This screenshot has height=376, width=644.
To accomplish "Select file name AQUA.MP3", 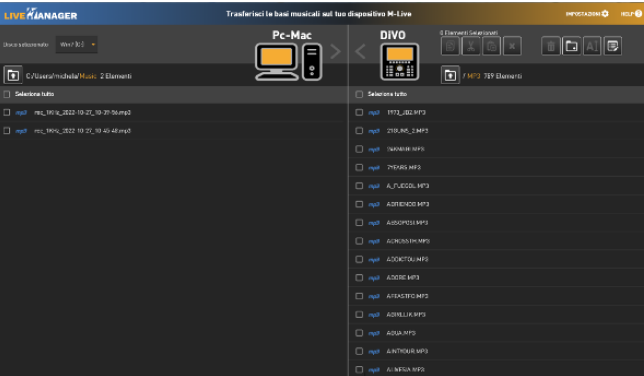I will [x=401, y=333].
